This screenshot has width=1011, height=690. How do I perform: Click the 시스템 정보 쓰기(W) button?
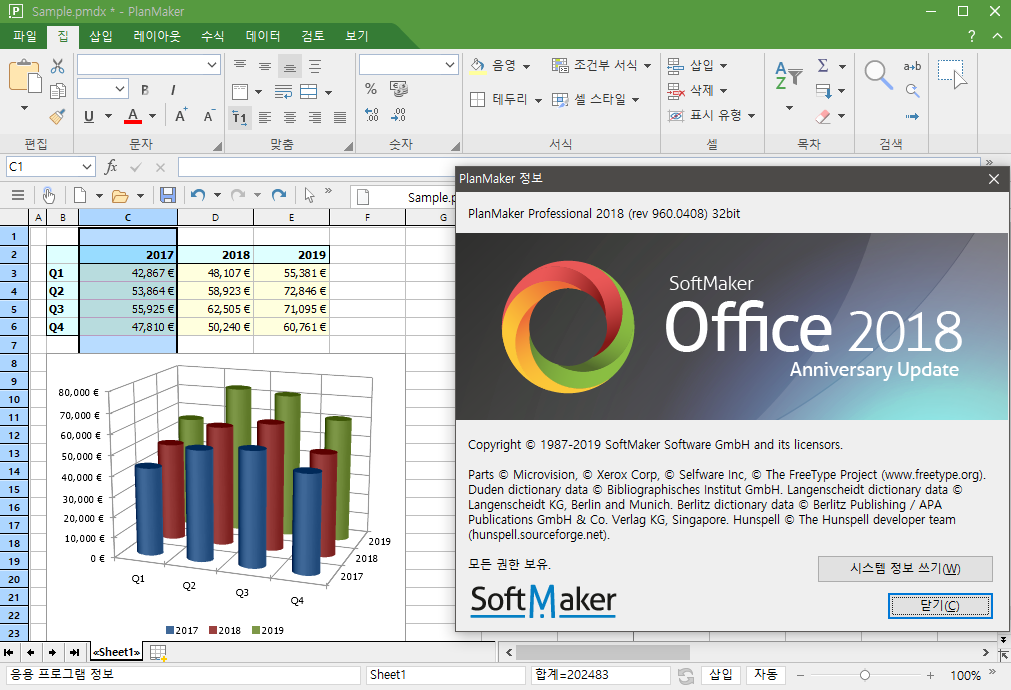tap(905, 568)
